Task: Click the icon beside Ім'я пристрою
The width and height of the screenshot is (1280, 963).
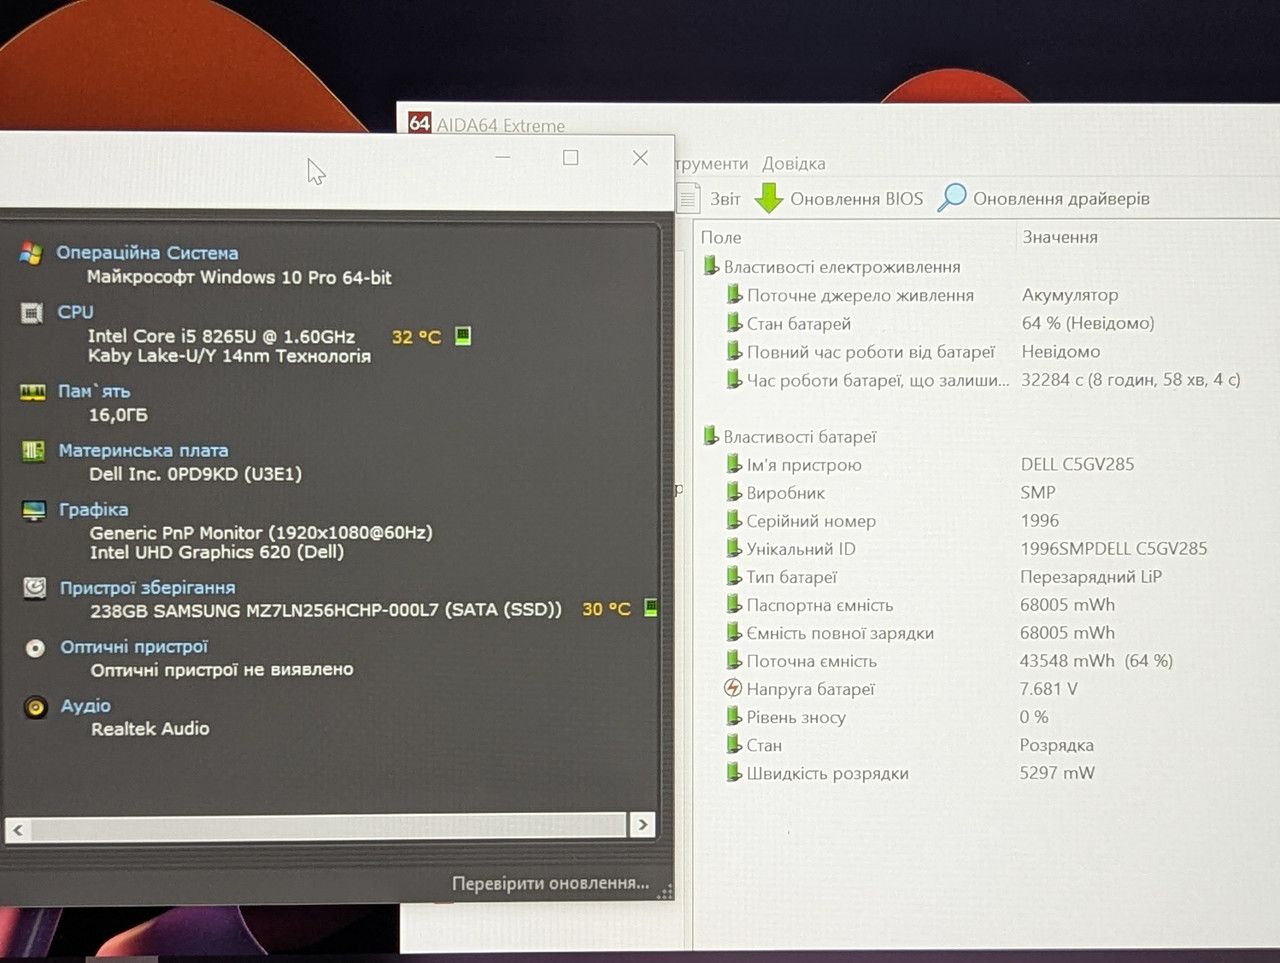Action: (x=734, y=464)
